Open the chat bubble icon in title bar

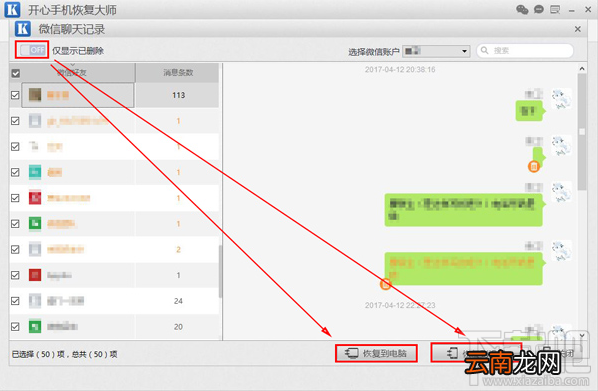coord(539,10)
